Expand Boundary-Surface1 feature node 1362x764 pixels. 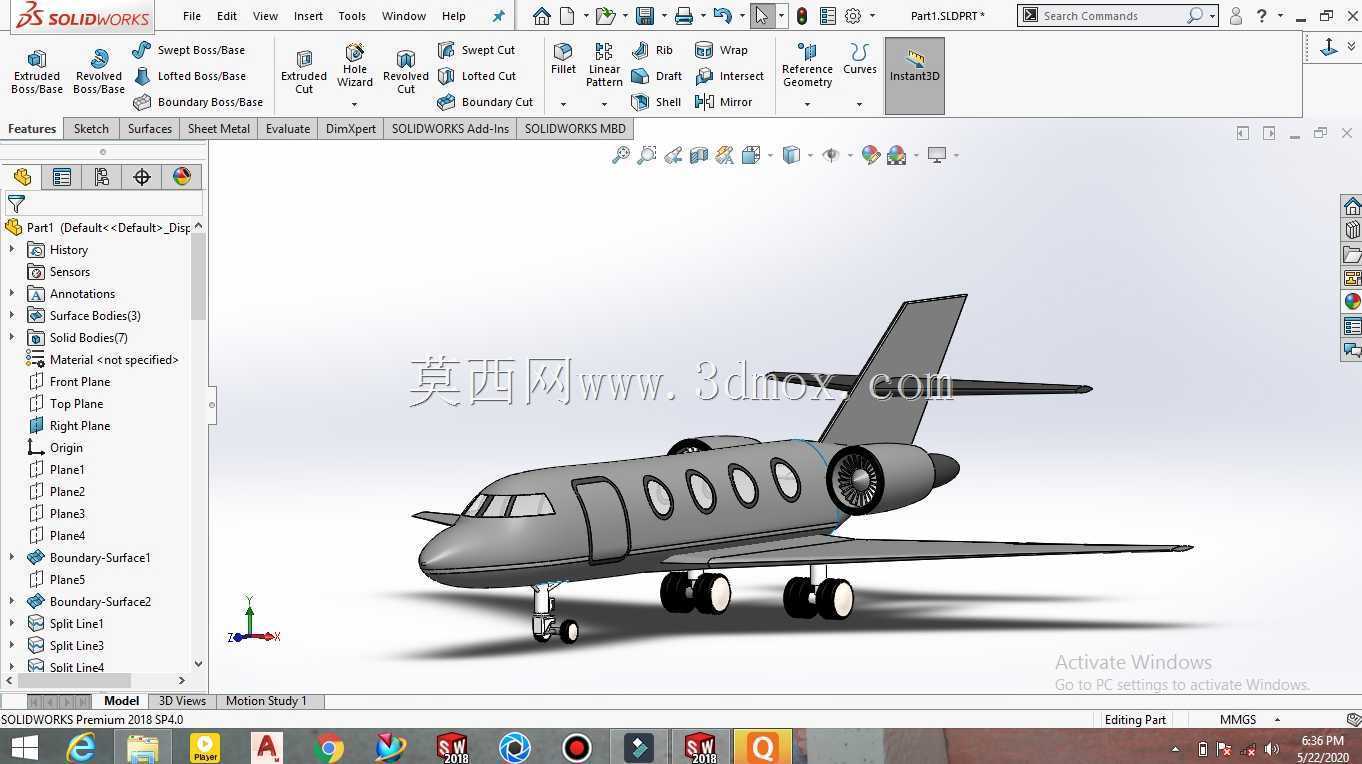pyautogui.click(x=12, y=557)
